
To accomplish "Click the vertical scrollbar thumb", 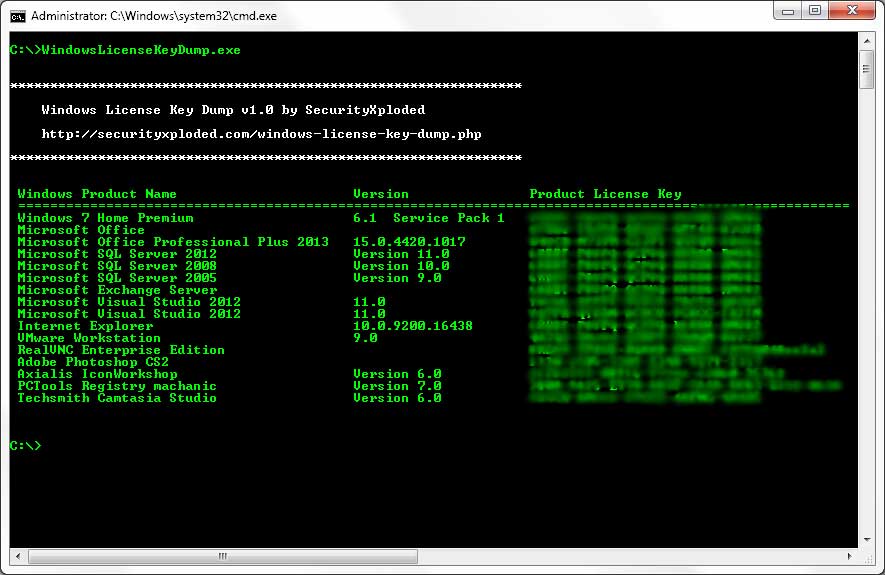I will pos(867,69).
